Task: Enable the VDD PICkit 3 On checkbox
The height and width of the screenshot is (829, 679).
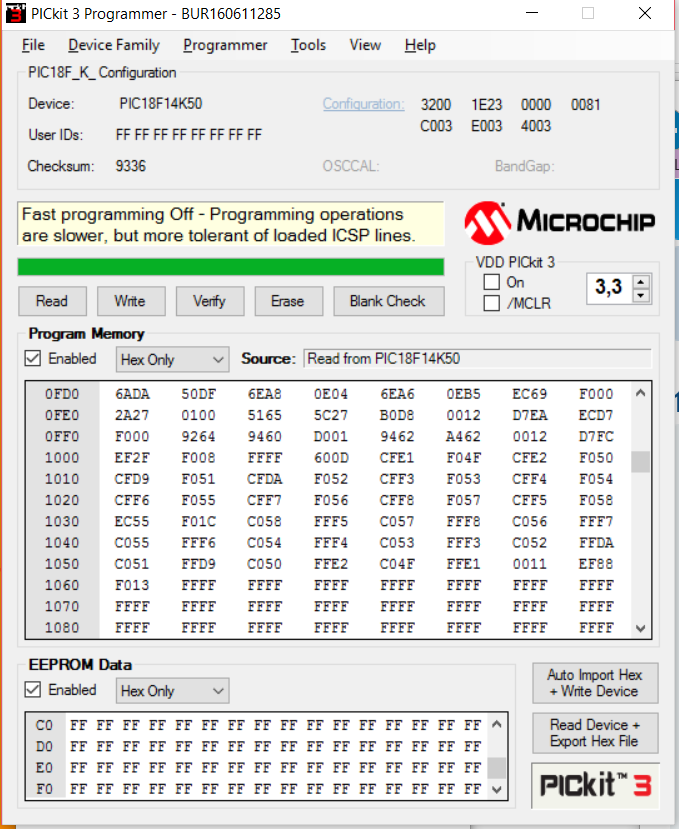Action: coord(491,282)
